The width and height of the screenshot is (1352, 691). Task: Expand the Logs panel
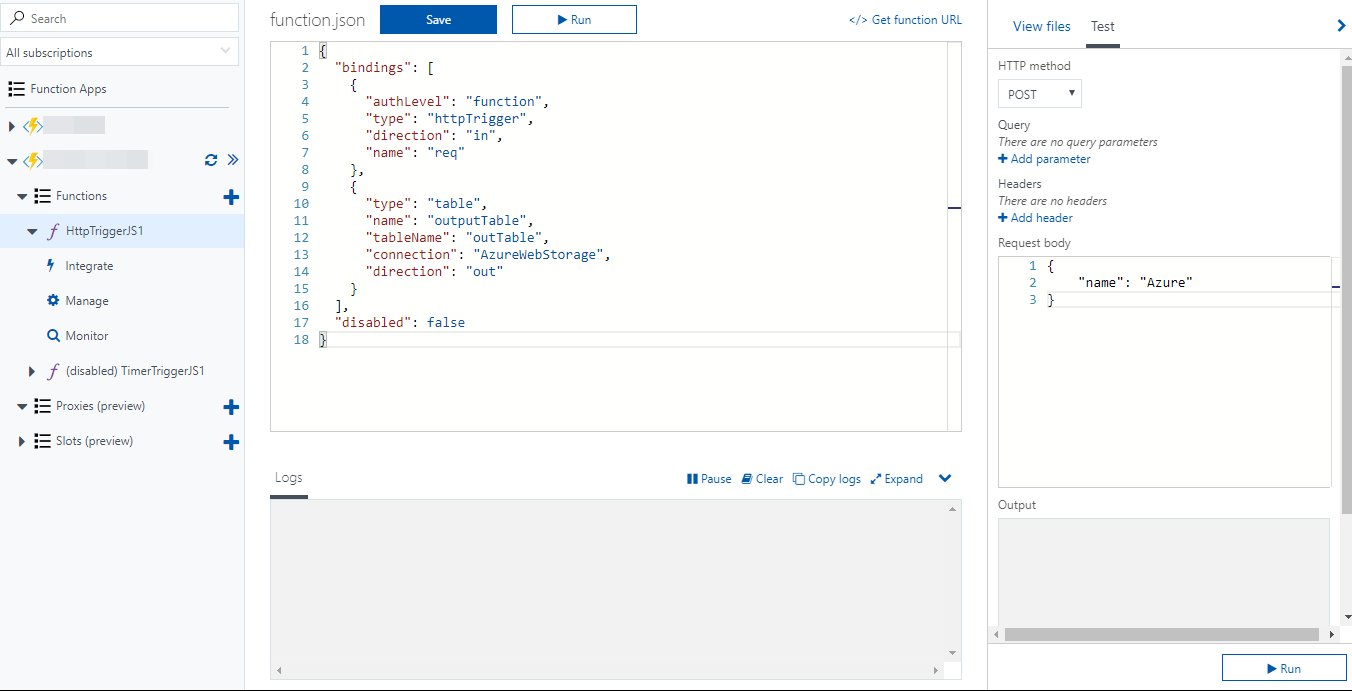point(896,478)
